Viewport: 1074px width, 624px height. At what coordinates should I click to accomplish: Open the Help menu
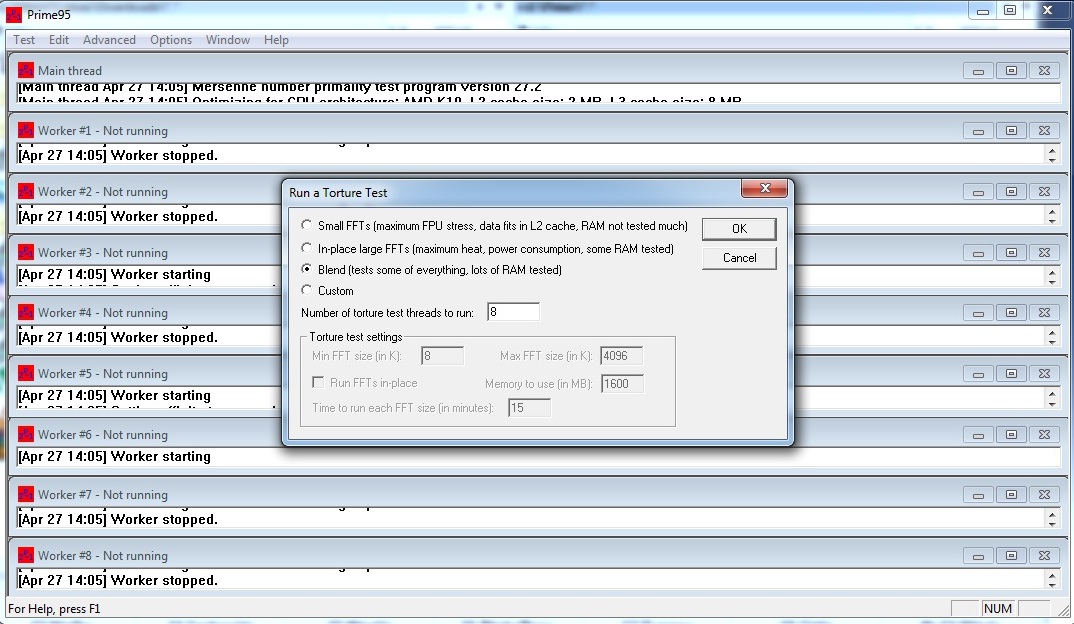(276, 40)
